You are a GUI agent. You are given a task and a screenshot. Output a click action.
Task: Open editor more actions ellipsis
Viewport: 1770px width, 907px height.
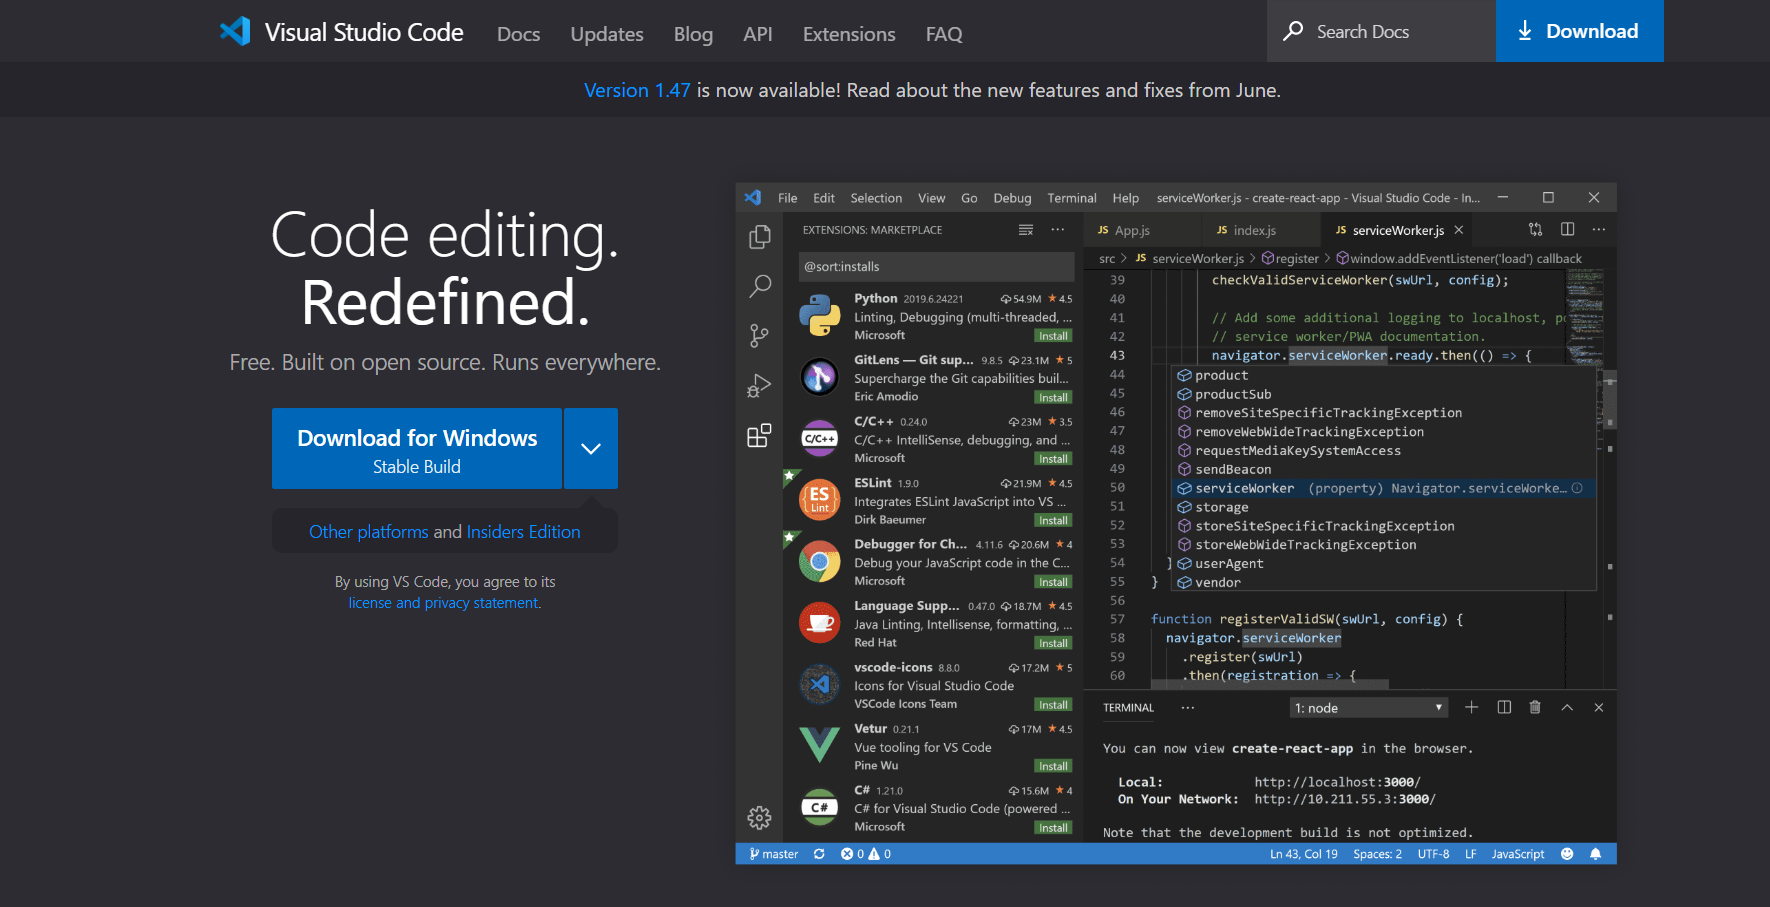pyautogui.click(x=1599, y=229)
